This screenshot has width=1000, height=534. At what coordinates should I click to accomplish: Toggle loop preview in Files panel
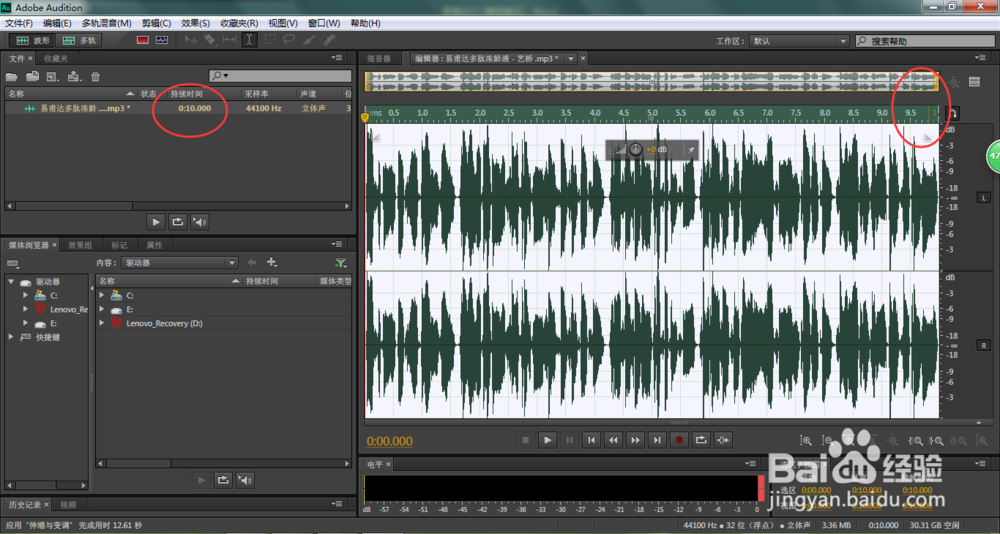[x=178, y=222]
